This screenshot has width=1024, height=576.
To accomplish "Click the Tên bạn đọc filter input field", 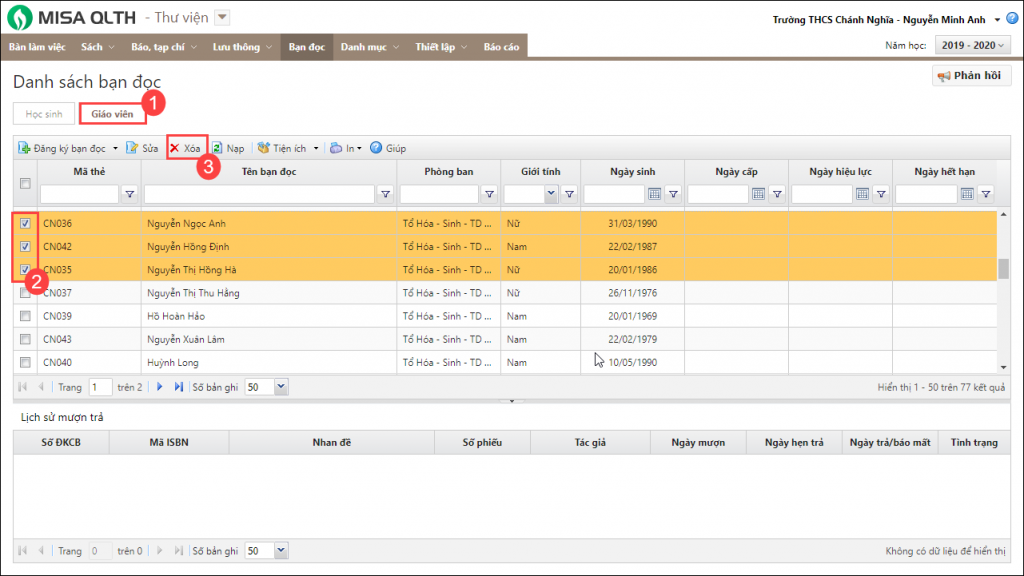I will [257, 194].
